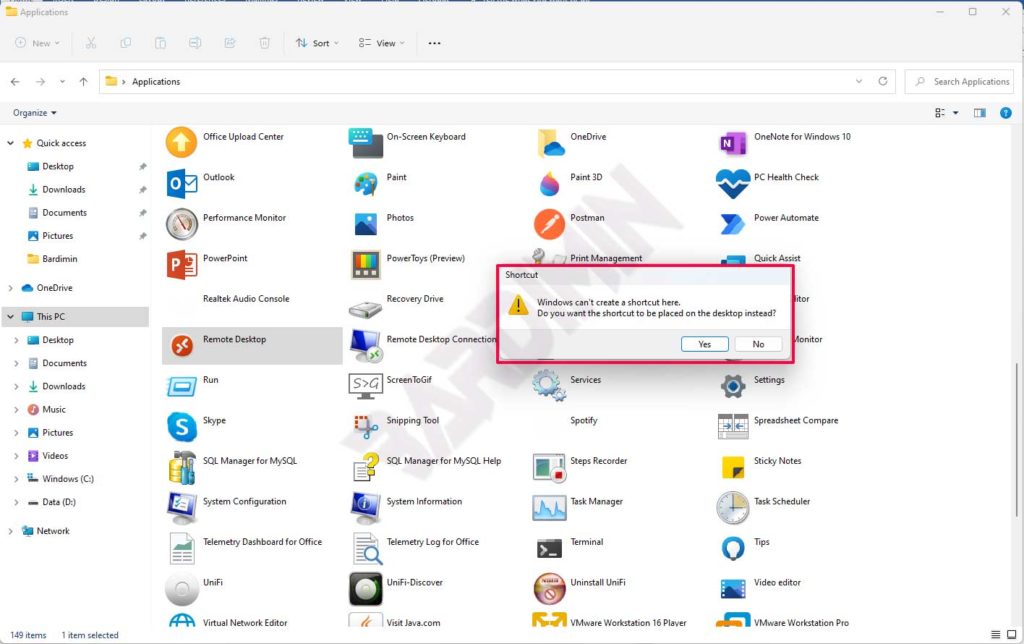Click the See more options button
The height and width of the screenshot is (644, 1024).
[434, 43]
